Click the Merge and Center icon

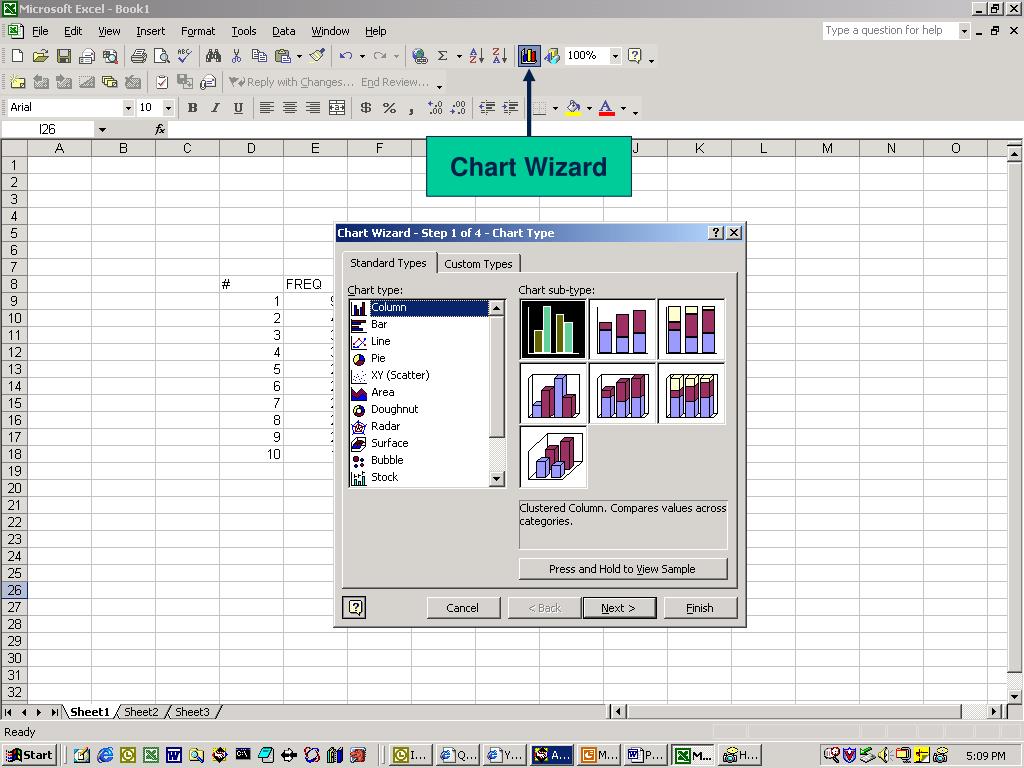[x=337, y=108]
